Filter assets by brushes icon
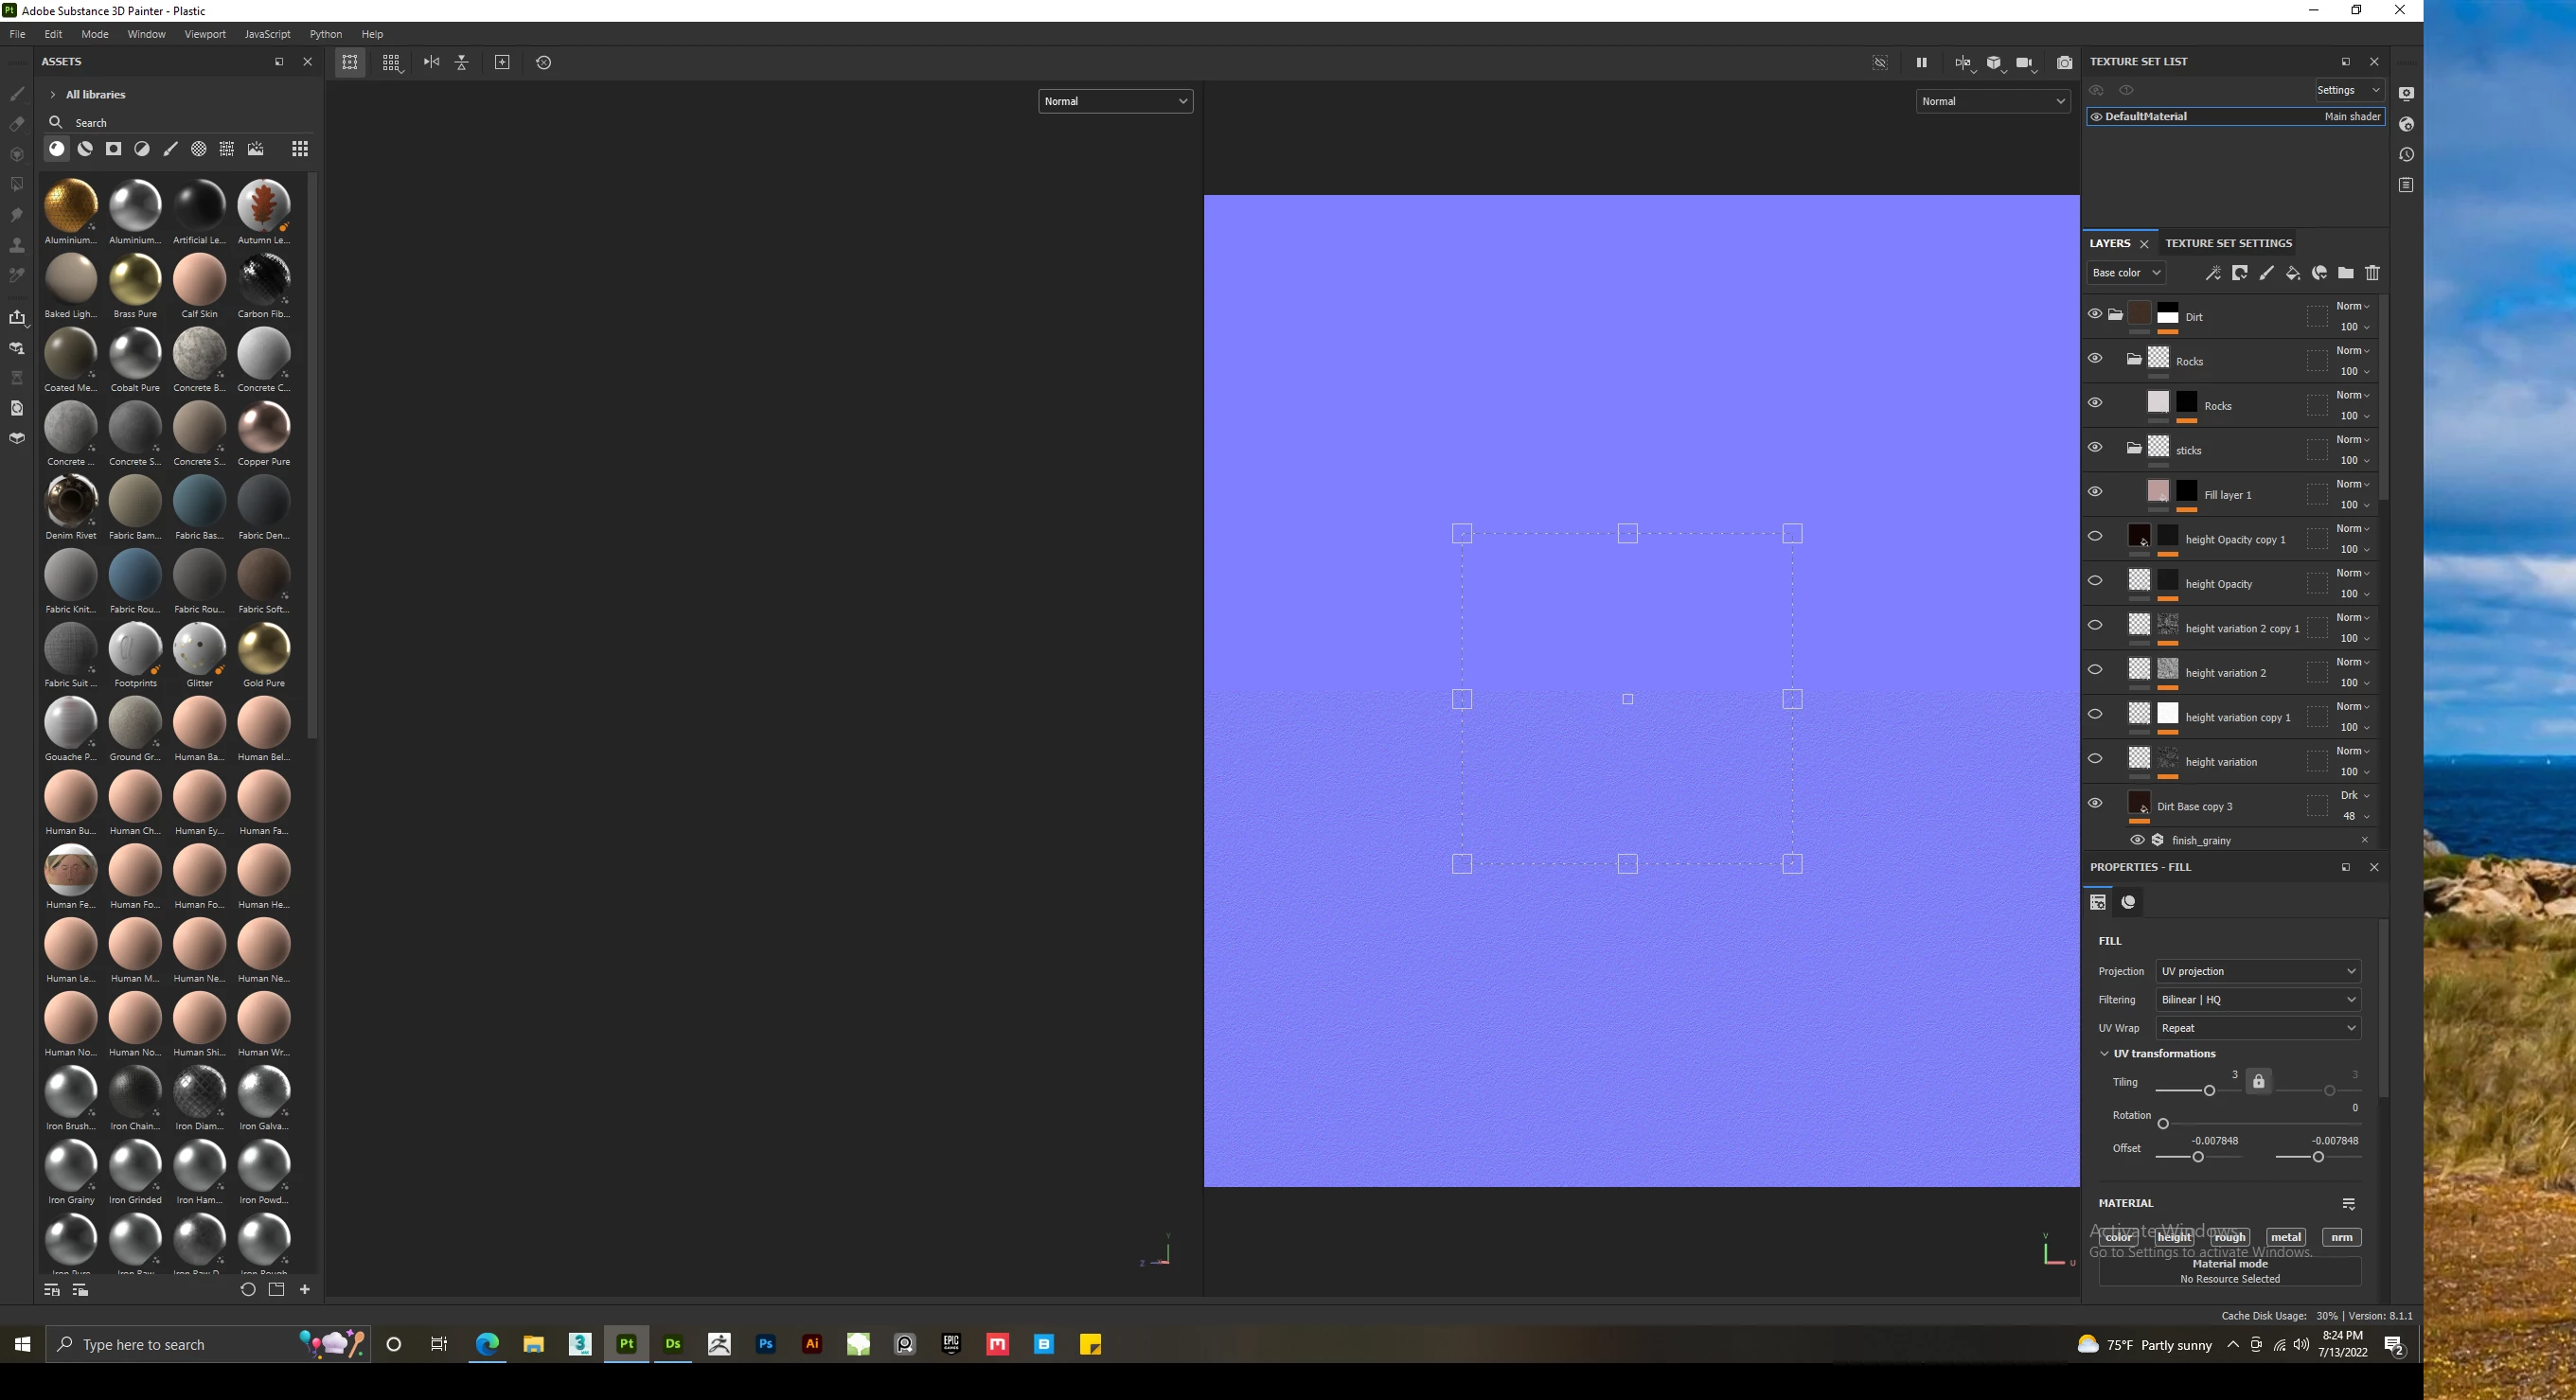Viewport: 2576px width, 1400px height. tap(171, 149)
